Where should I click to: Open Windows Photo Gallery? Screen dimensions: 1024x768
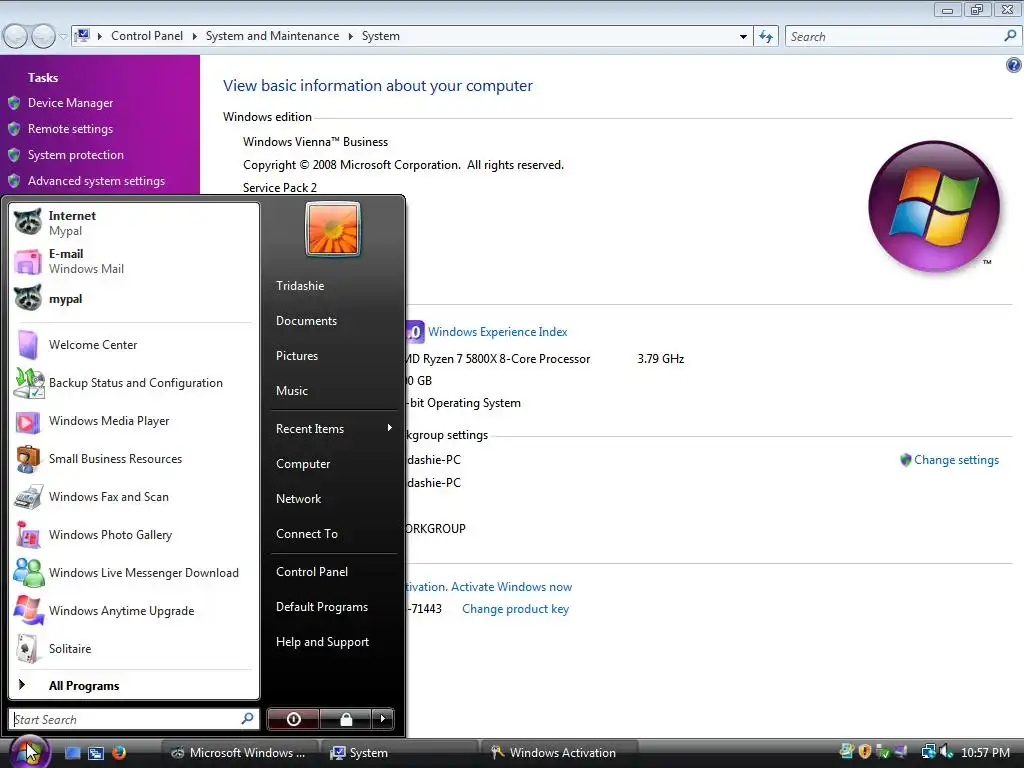[134, 534]
